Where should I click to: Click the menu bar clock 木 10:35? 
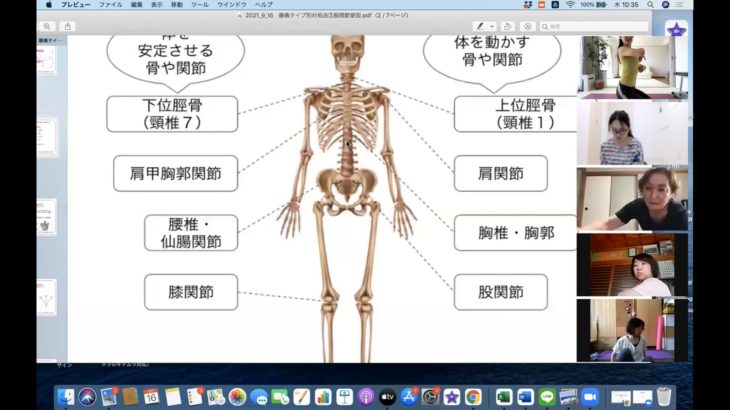(626, 5)
